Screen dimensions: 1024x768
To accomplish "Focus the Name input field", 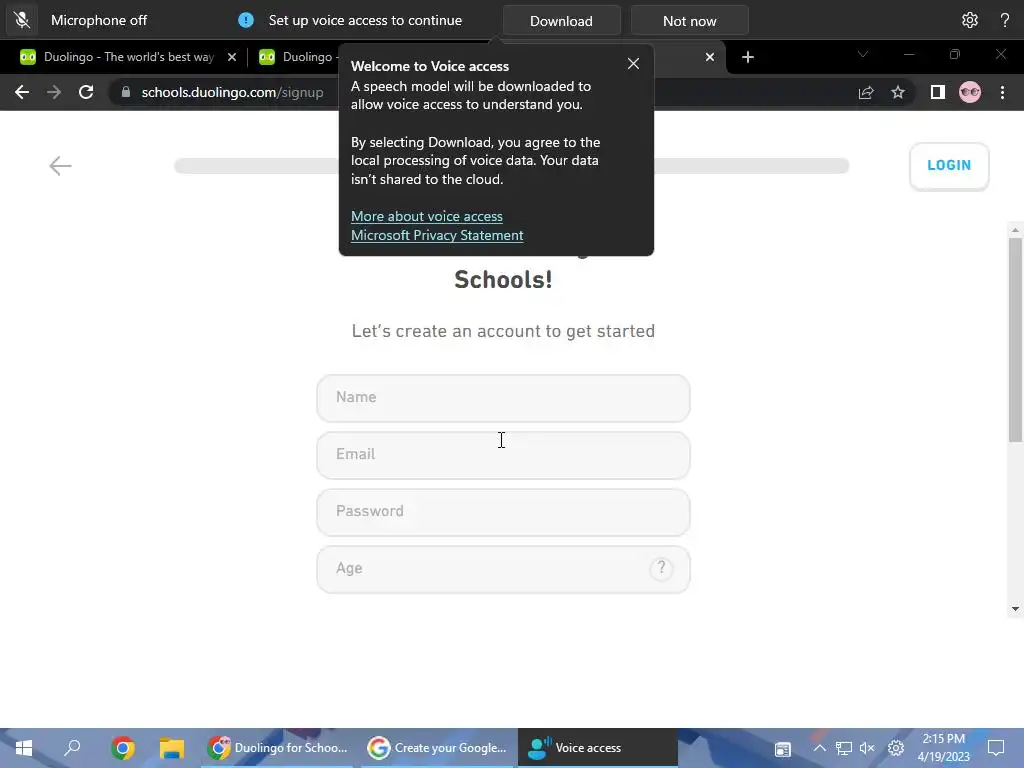I will pyautogui.click(x=503, y=398).
